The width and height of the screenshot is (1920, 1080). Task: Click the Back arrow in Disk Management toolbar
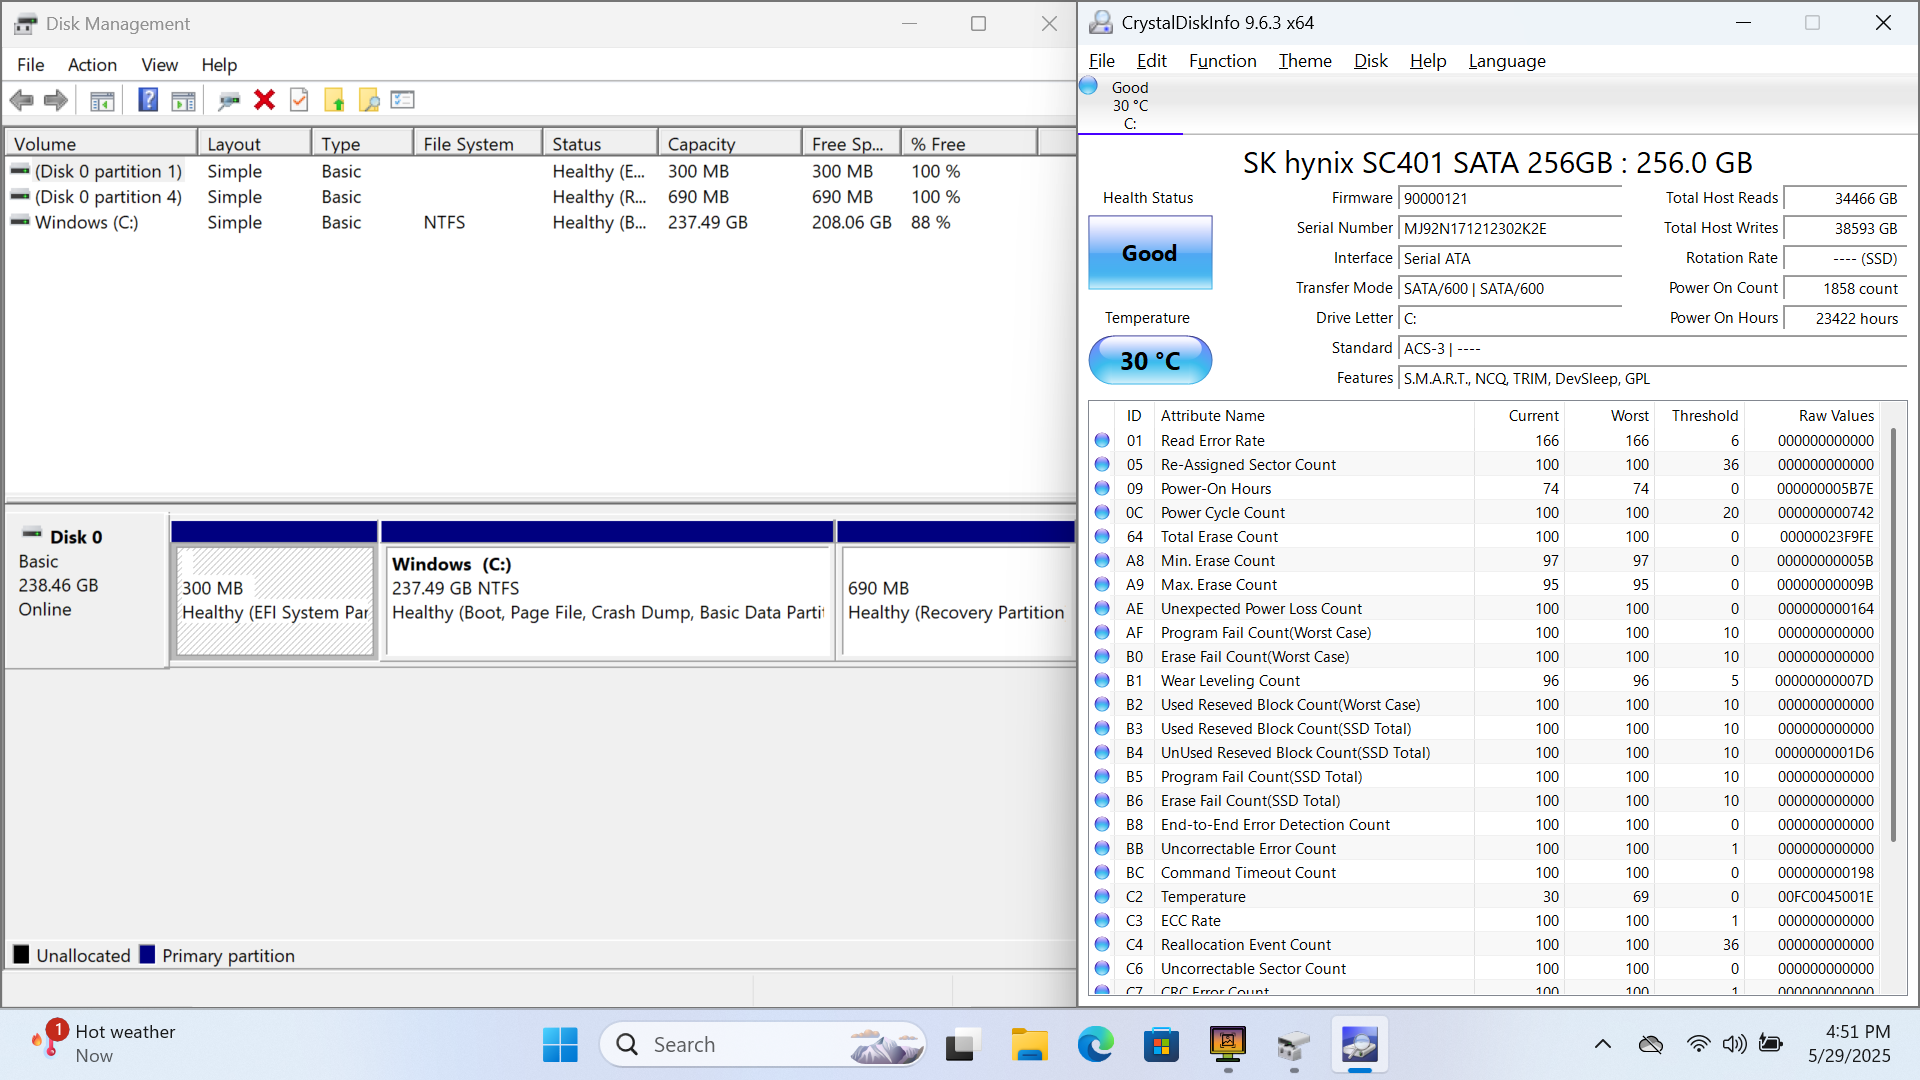click(x=22, y=100)
